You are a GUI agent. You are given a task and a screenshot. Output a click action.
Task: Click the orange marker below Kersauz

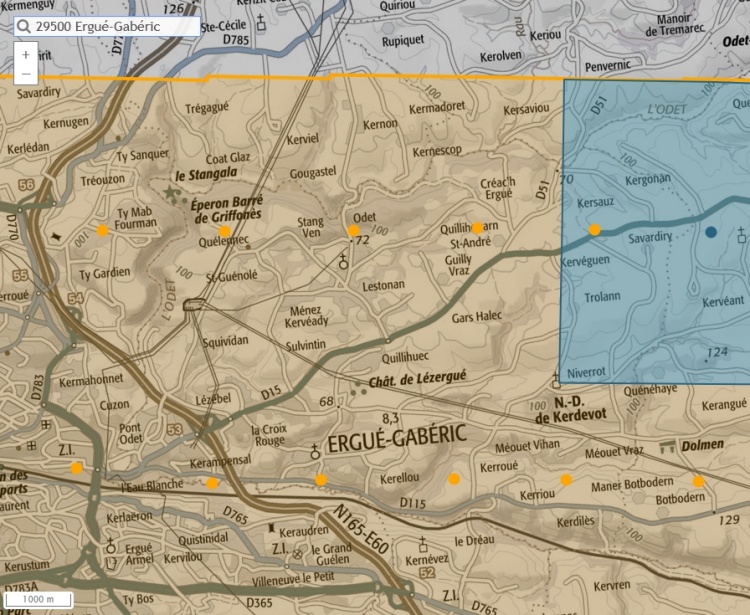pos(595,230)
